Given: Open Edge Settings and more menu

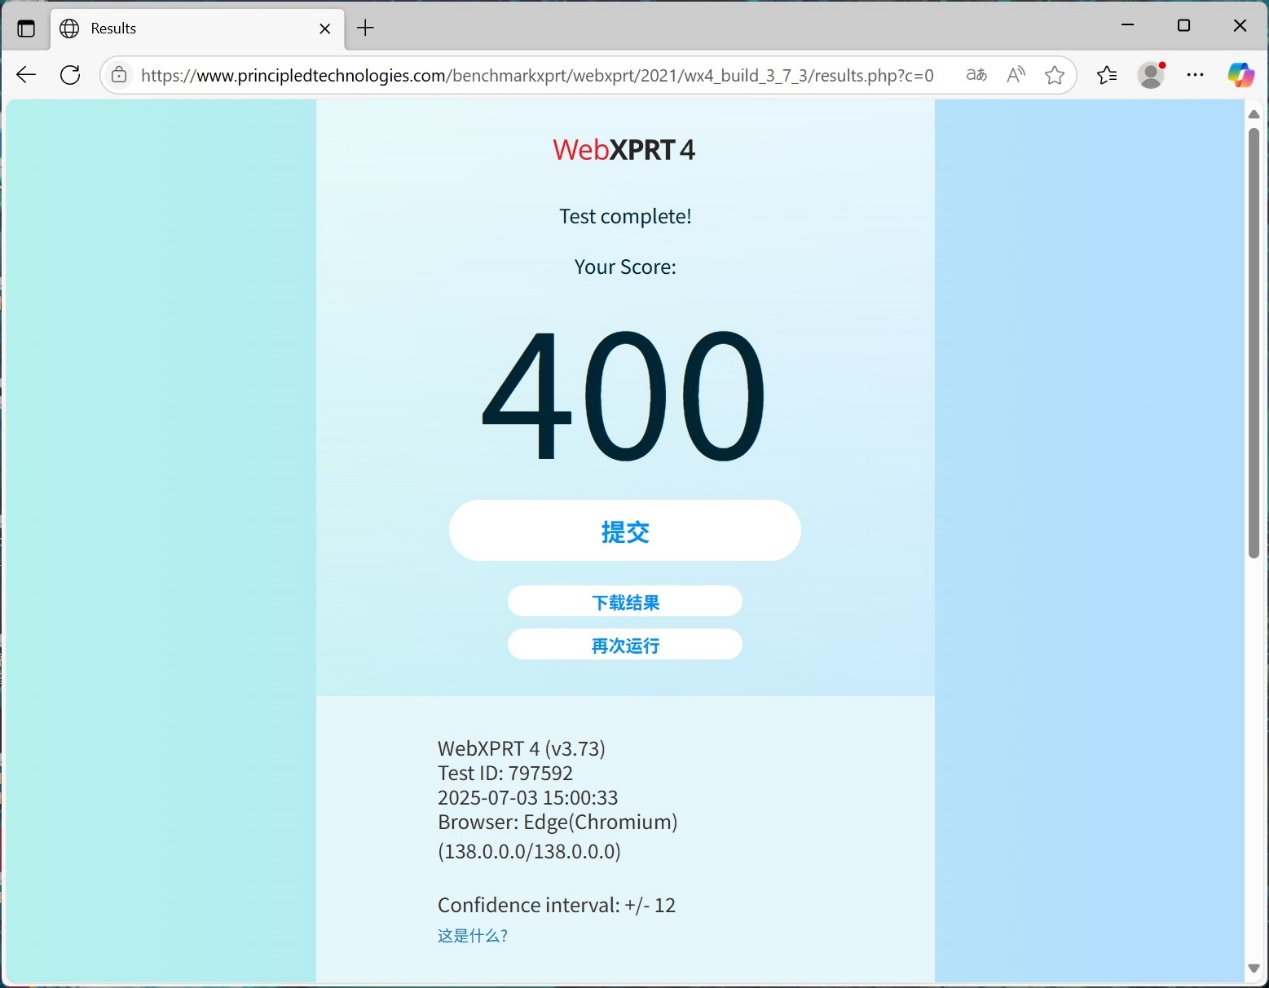Looking at the screenshot, I should click(x=1196, y=75).
